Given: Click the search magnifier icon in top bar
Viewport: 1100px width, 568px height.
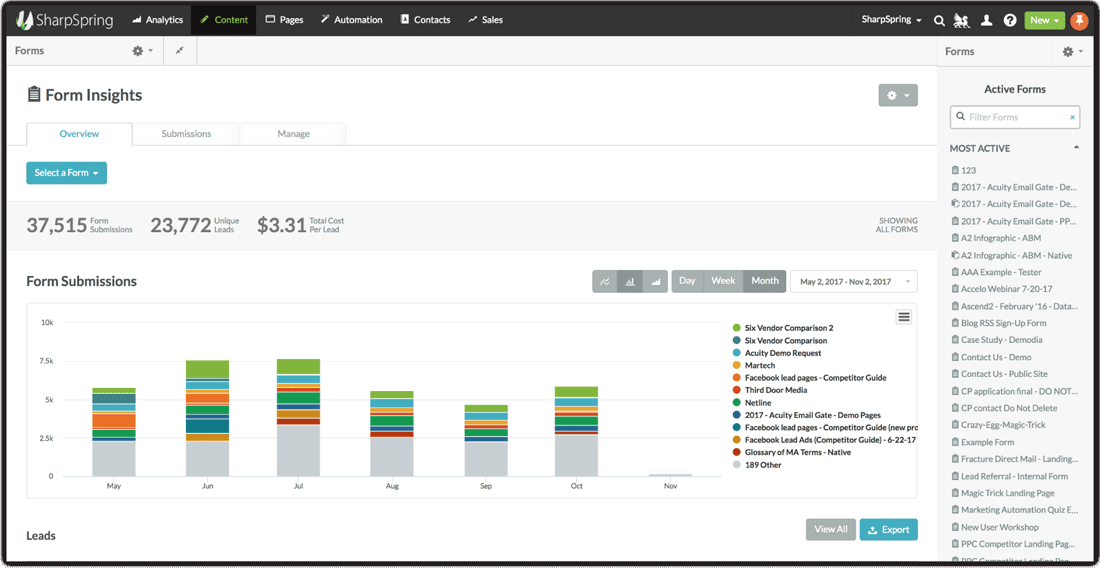Looking at the screenshot, I should point(939,20).
